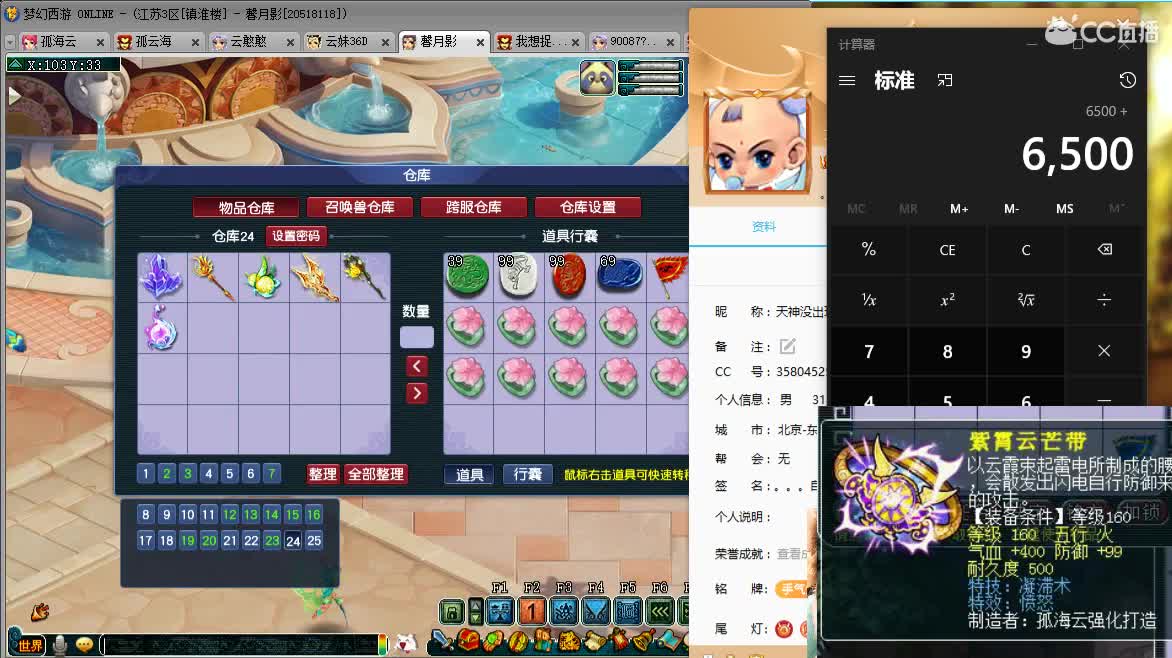This screenshot has height=658, width=1172.
Task: Select the pink swirl orb warehouse item
Action: click(161, 328)
